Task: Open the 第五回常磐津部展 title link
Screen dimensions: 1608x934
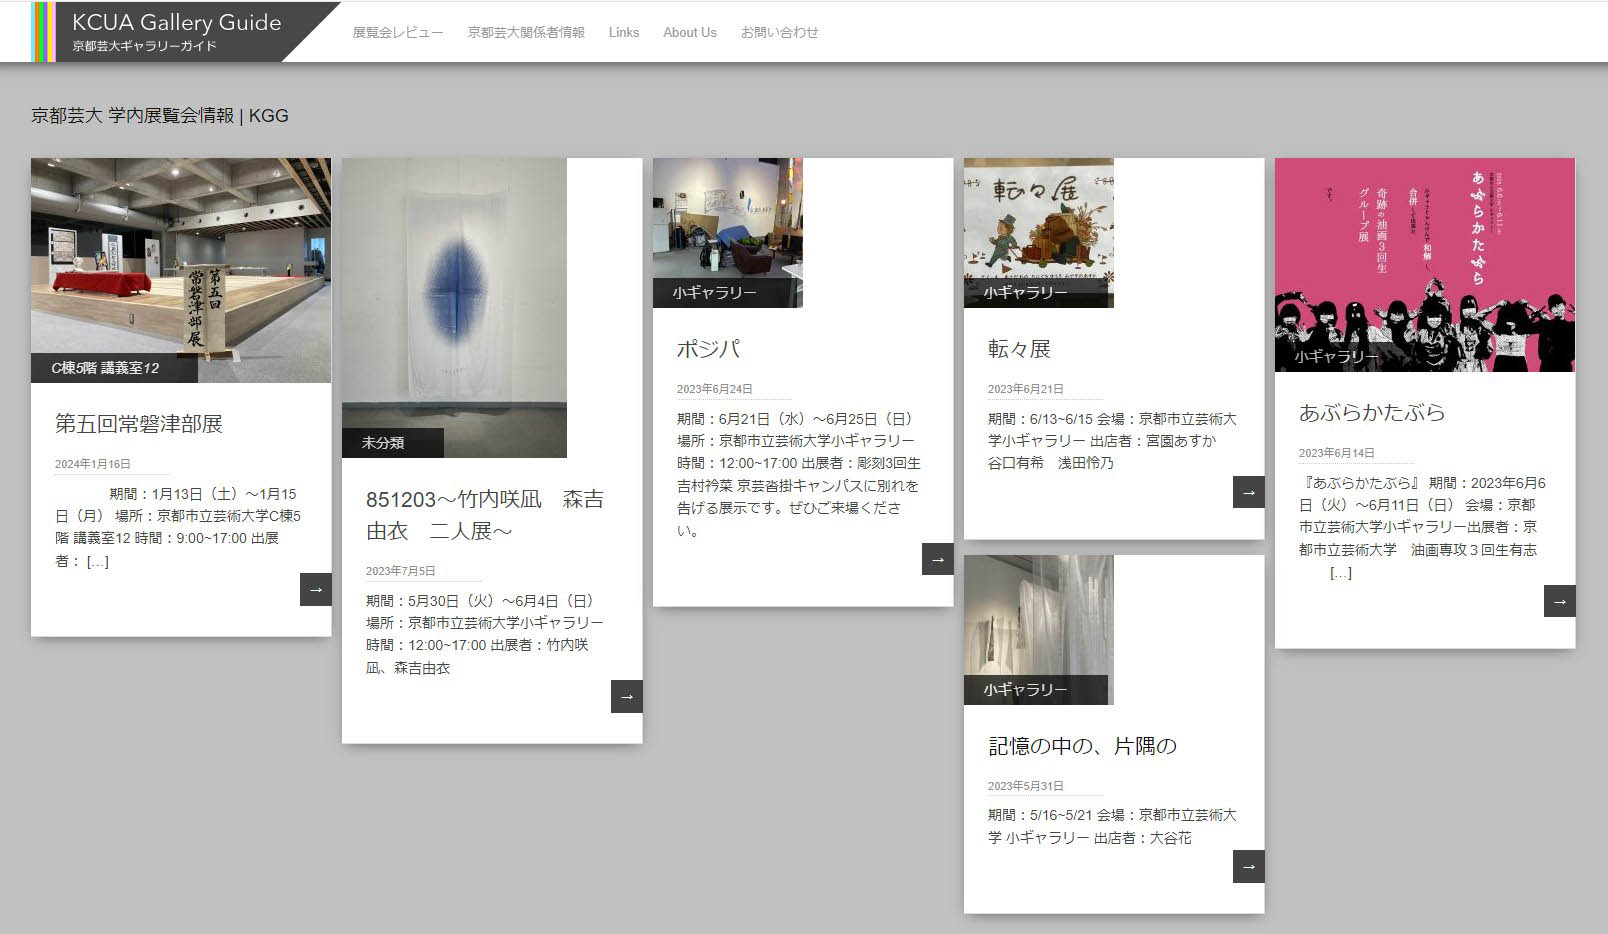Action: pyautogui.click(x=139, y=424)
